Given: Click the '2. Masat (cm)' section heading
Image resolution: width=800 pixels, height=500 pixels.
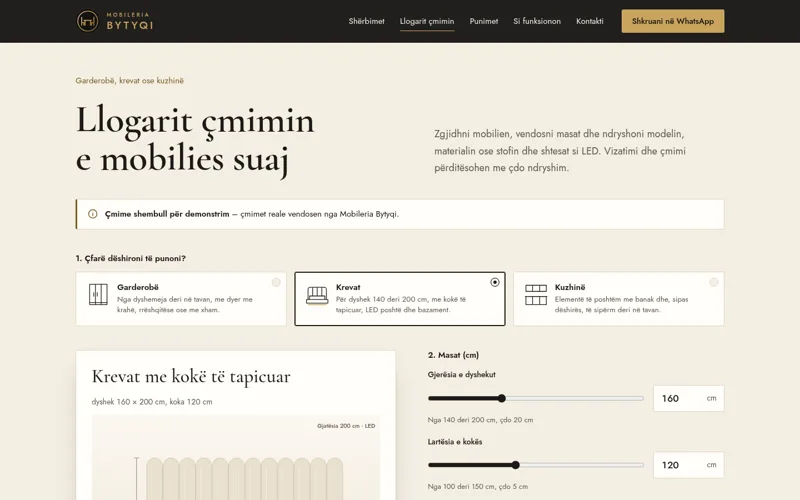Looking at the screenshot, I should (453, 355).
